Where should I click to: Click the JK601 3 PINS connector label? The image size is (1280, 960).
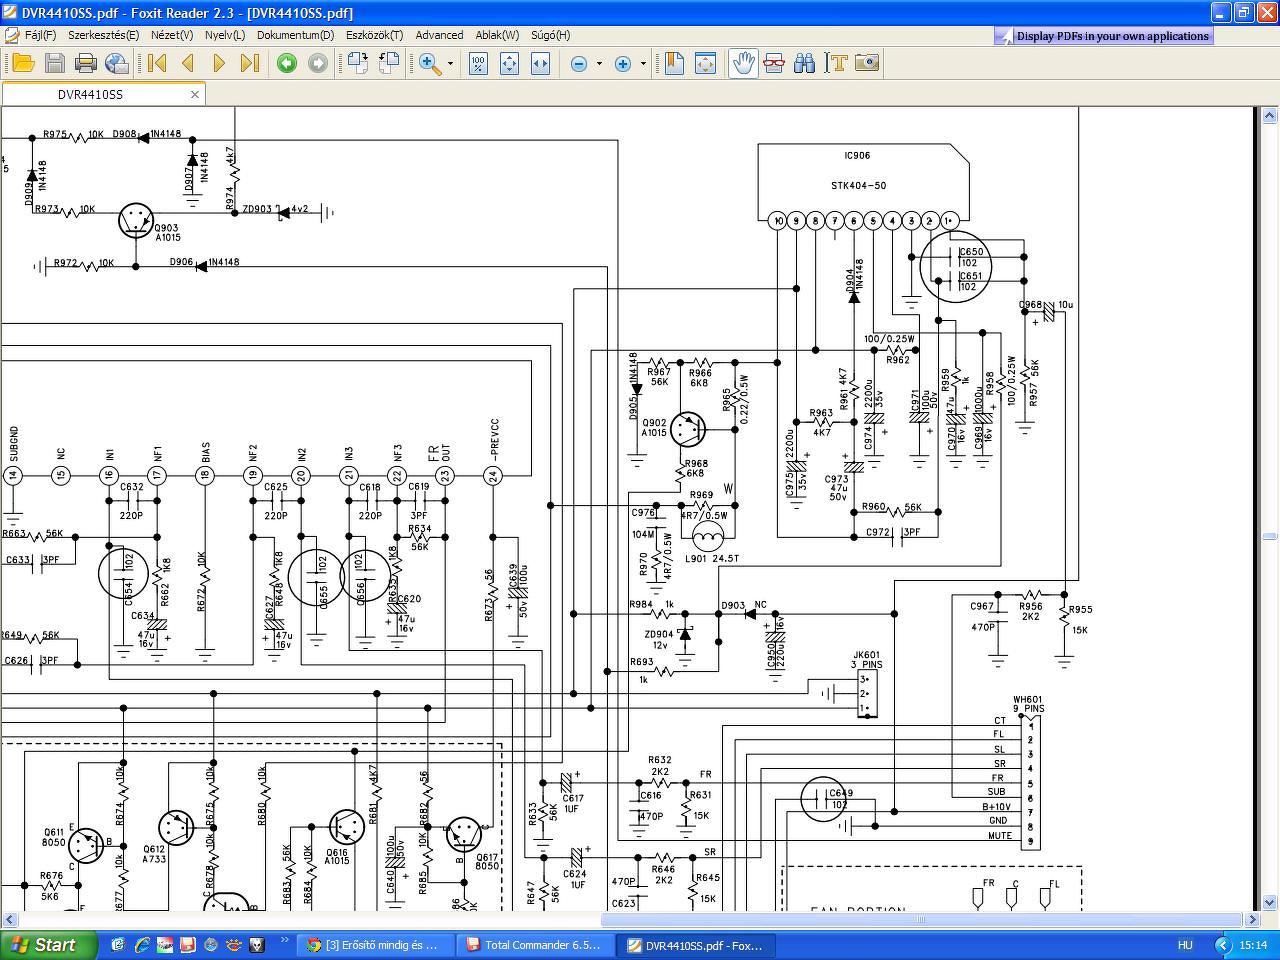pos(866,660)
